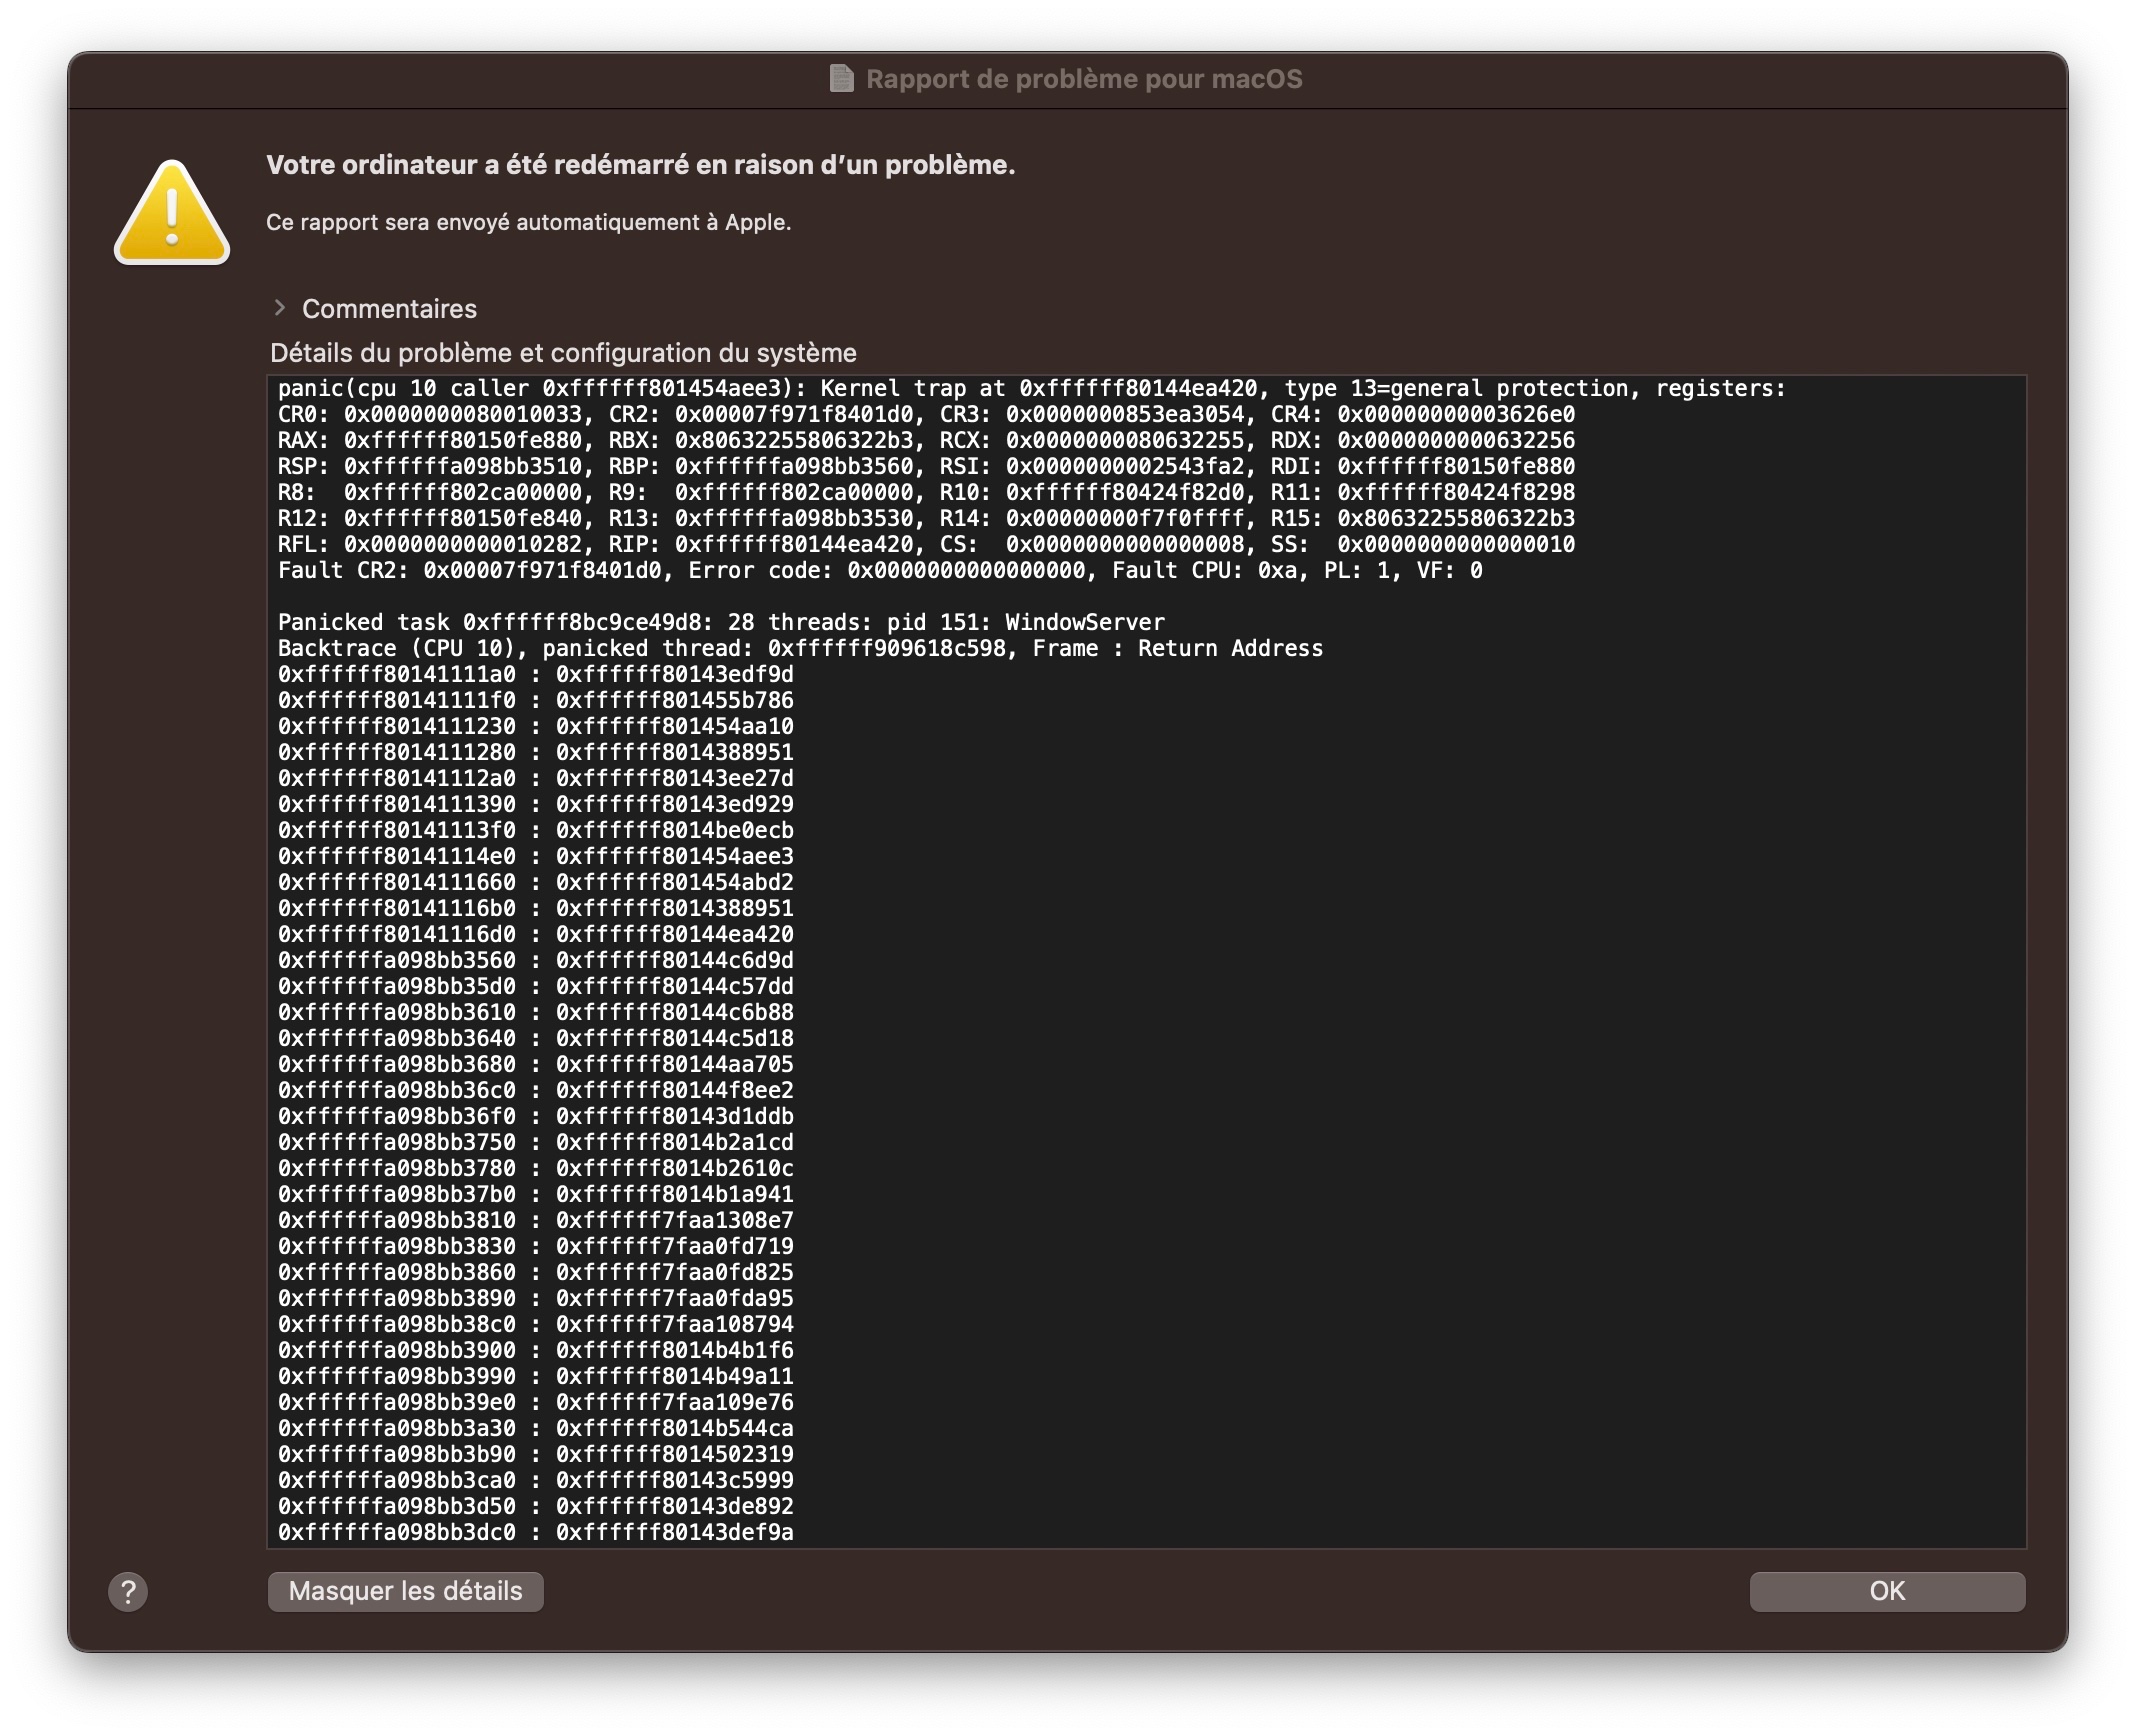Click Masquer les détails button

[405, 1591]
